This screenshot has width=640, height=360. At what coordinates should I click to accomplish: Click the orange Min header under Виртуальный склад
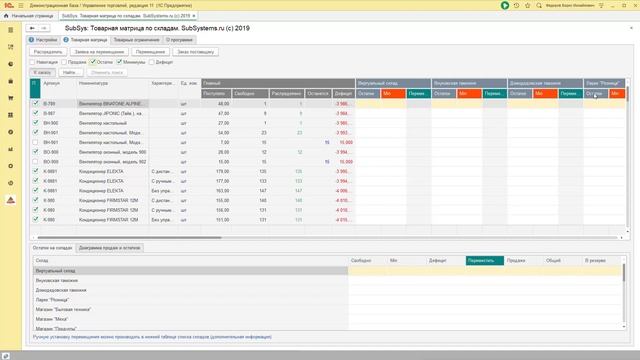(393, 93)
